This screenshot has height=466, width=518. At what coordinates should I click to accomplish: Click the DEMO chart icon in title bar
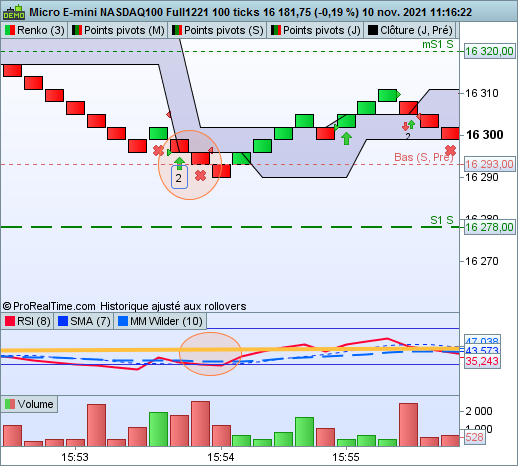pyautogui.click(x=14, y=13)
